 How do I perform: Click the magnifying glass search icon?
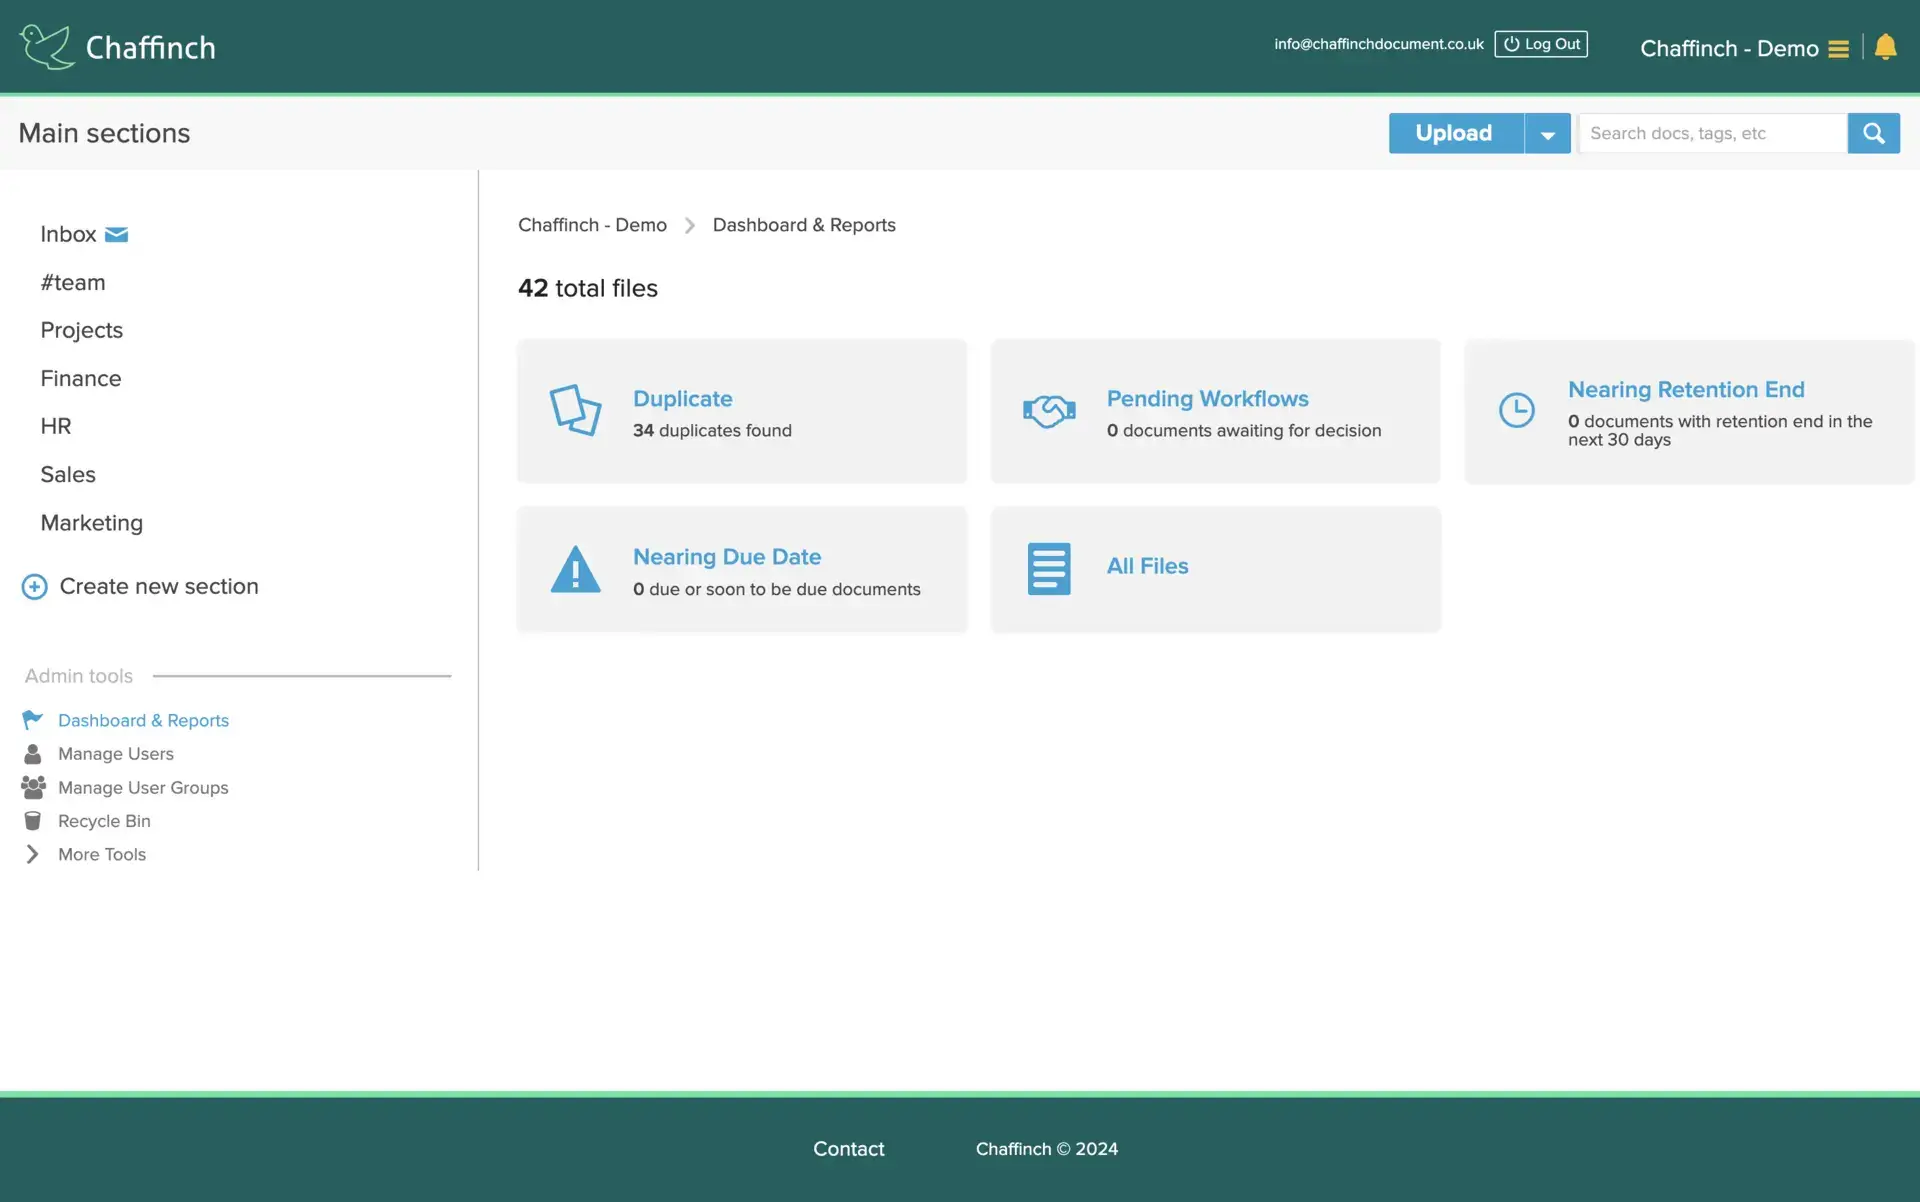[x=1873, y=133]
